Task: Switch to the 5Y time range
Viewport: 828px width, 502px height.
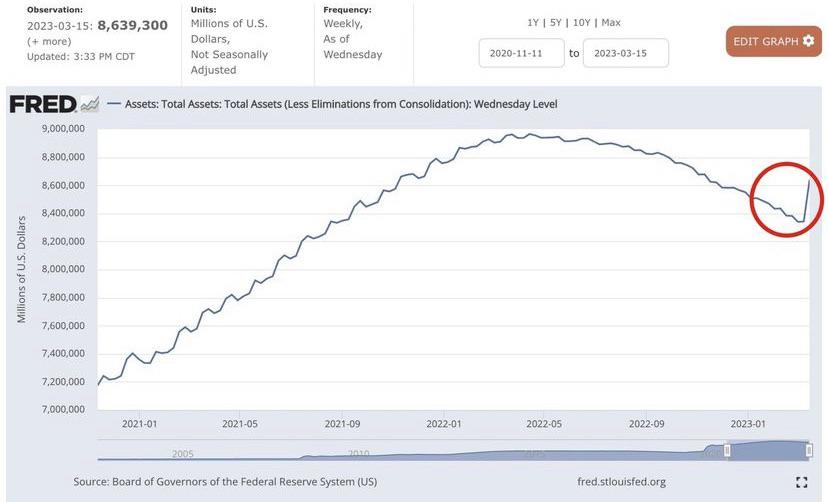Action: pyautogui.click(x=557, y=22)
